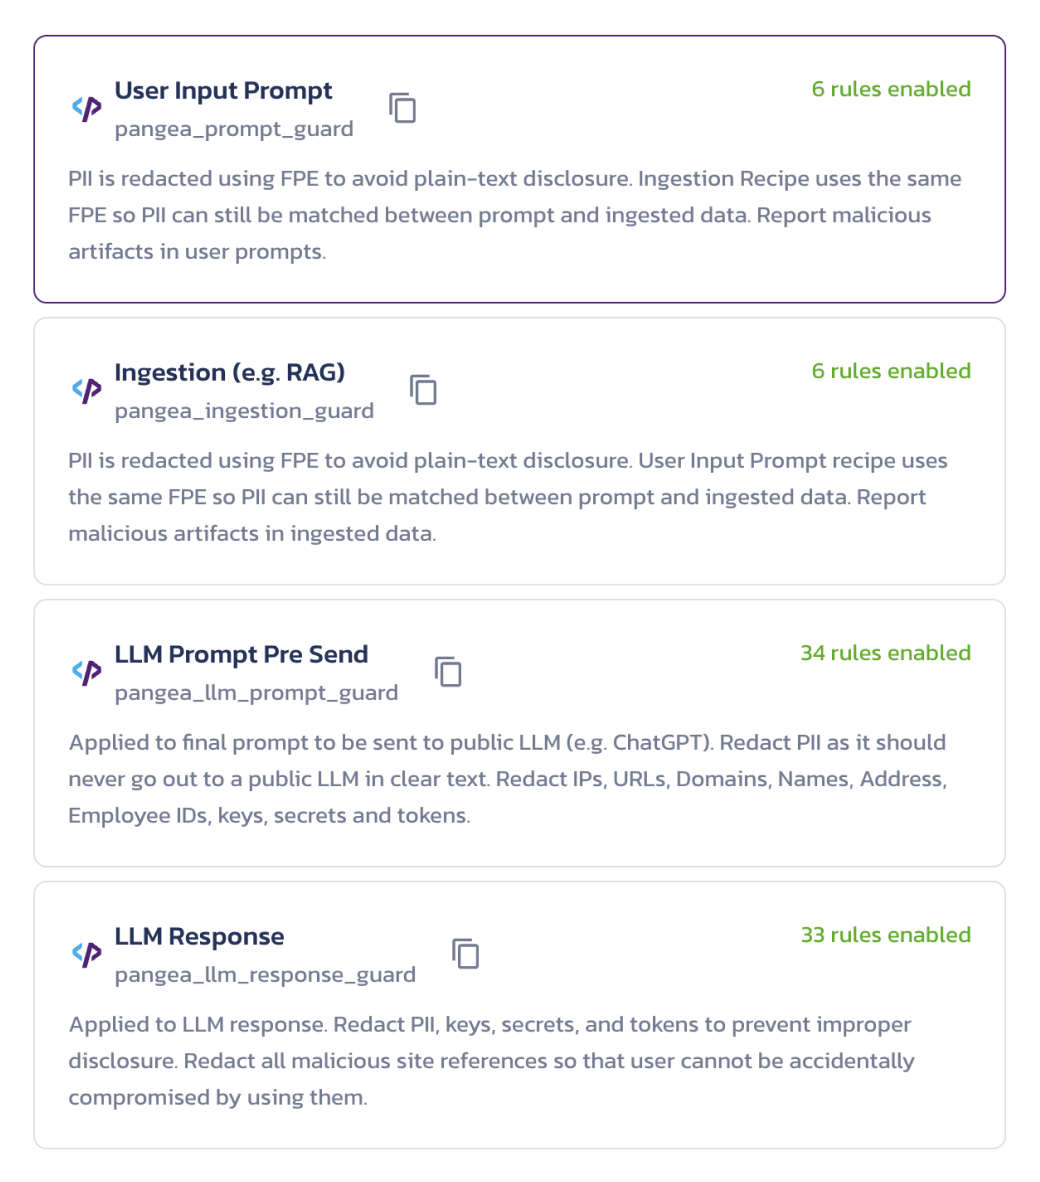The image size is (1040, 1182).
Task: Select the pangea_llm_prompt_guard identifier text
Action: (x=256, y=693)
